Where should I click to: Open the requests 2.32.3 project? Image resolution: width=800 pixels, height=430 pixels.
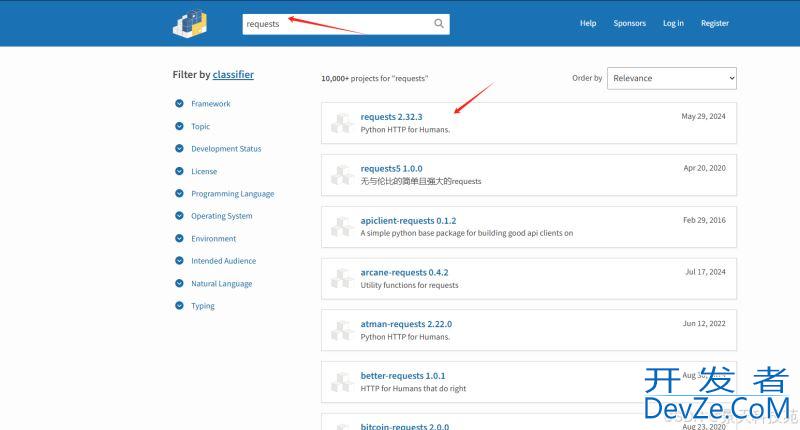coord(391,117)
